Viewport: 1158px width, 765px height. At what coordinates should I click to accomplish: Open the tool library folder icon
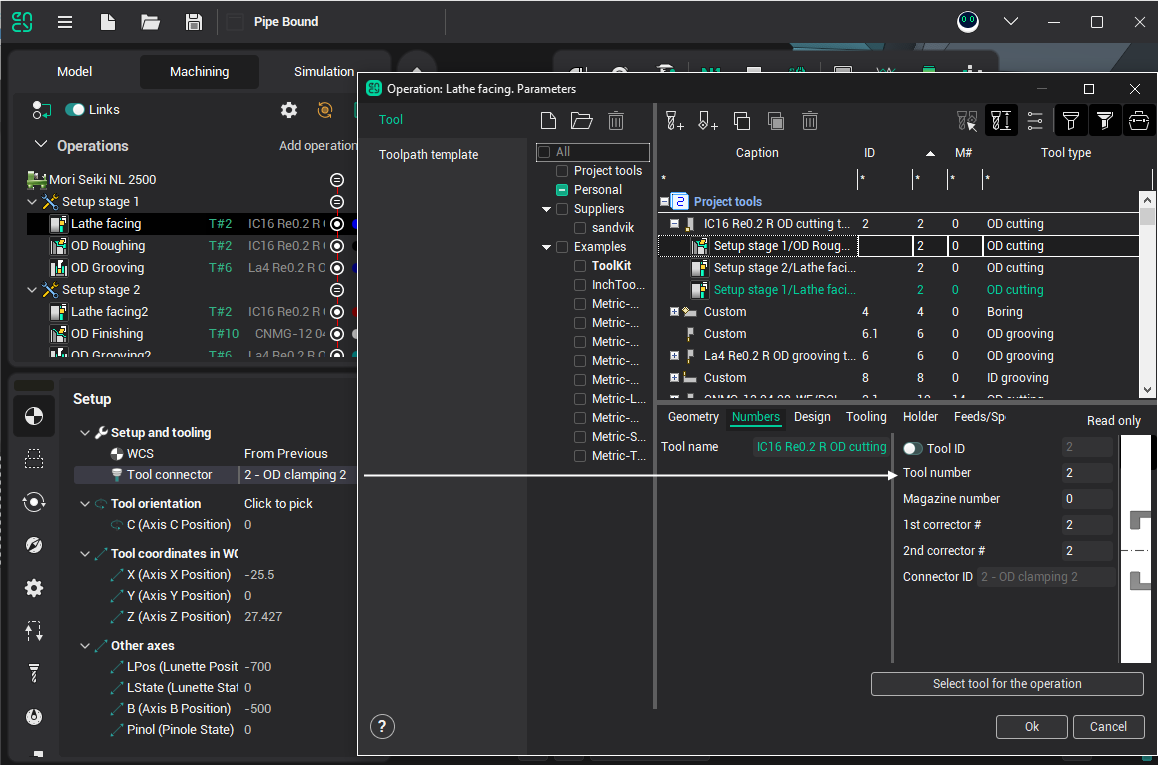(582, 121)
